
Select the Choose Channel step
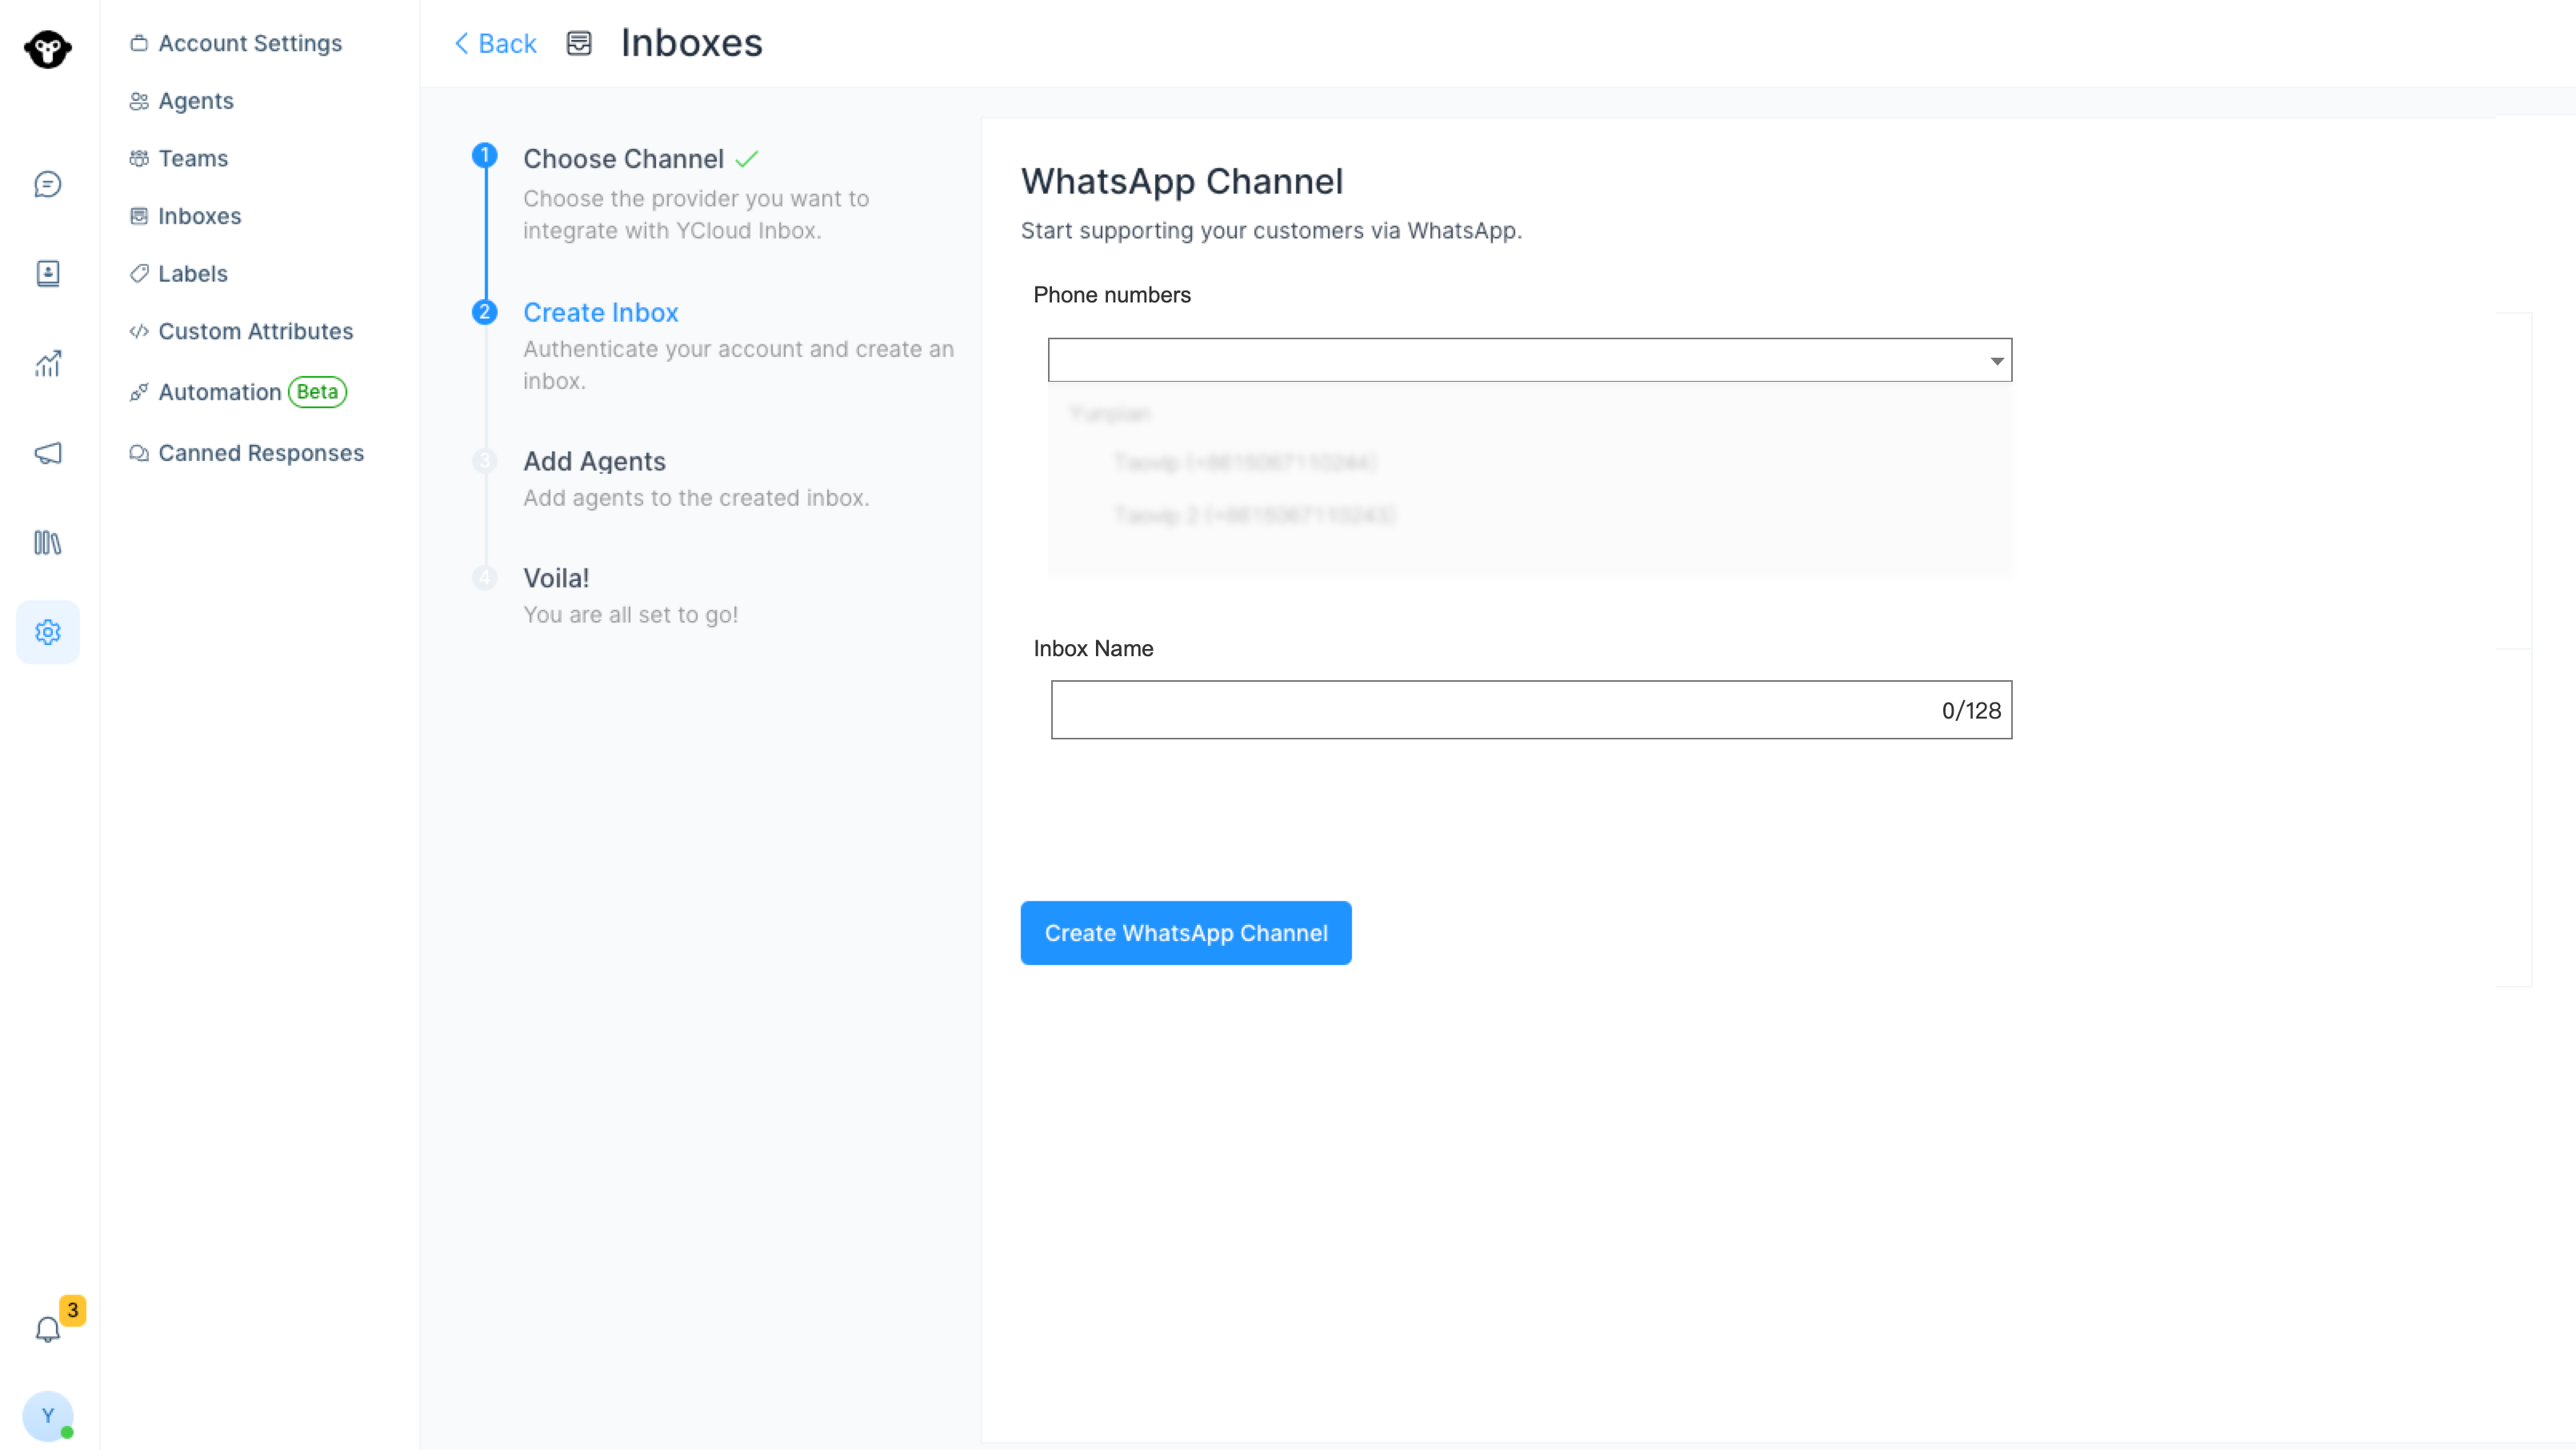pos(623,159)
